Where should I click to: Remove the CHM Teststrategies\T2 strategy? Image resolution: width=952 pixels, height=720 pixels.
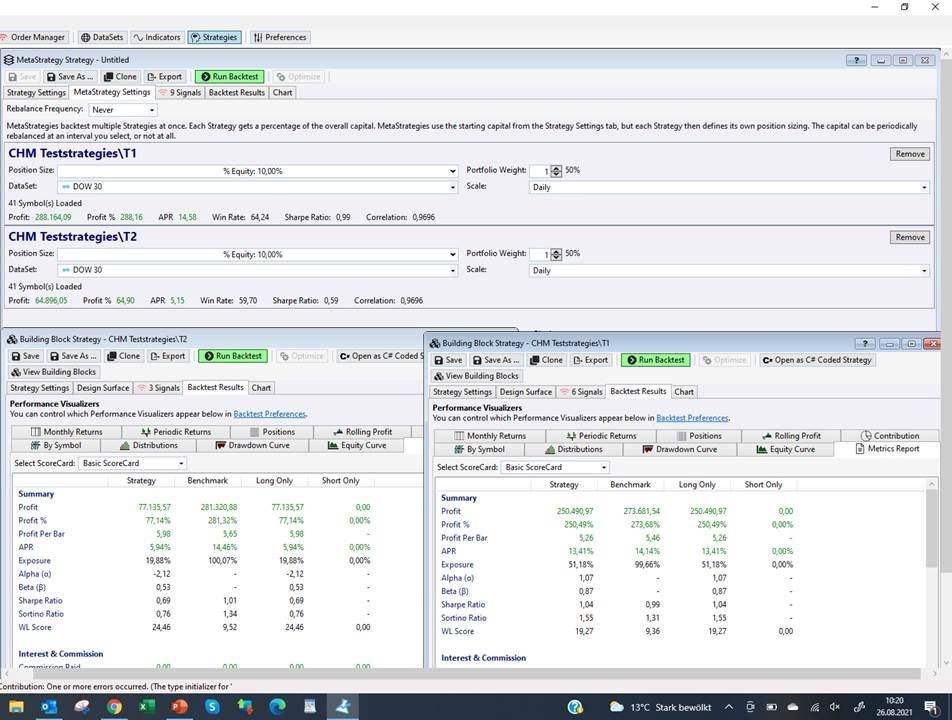pos(909,237)
